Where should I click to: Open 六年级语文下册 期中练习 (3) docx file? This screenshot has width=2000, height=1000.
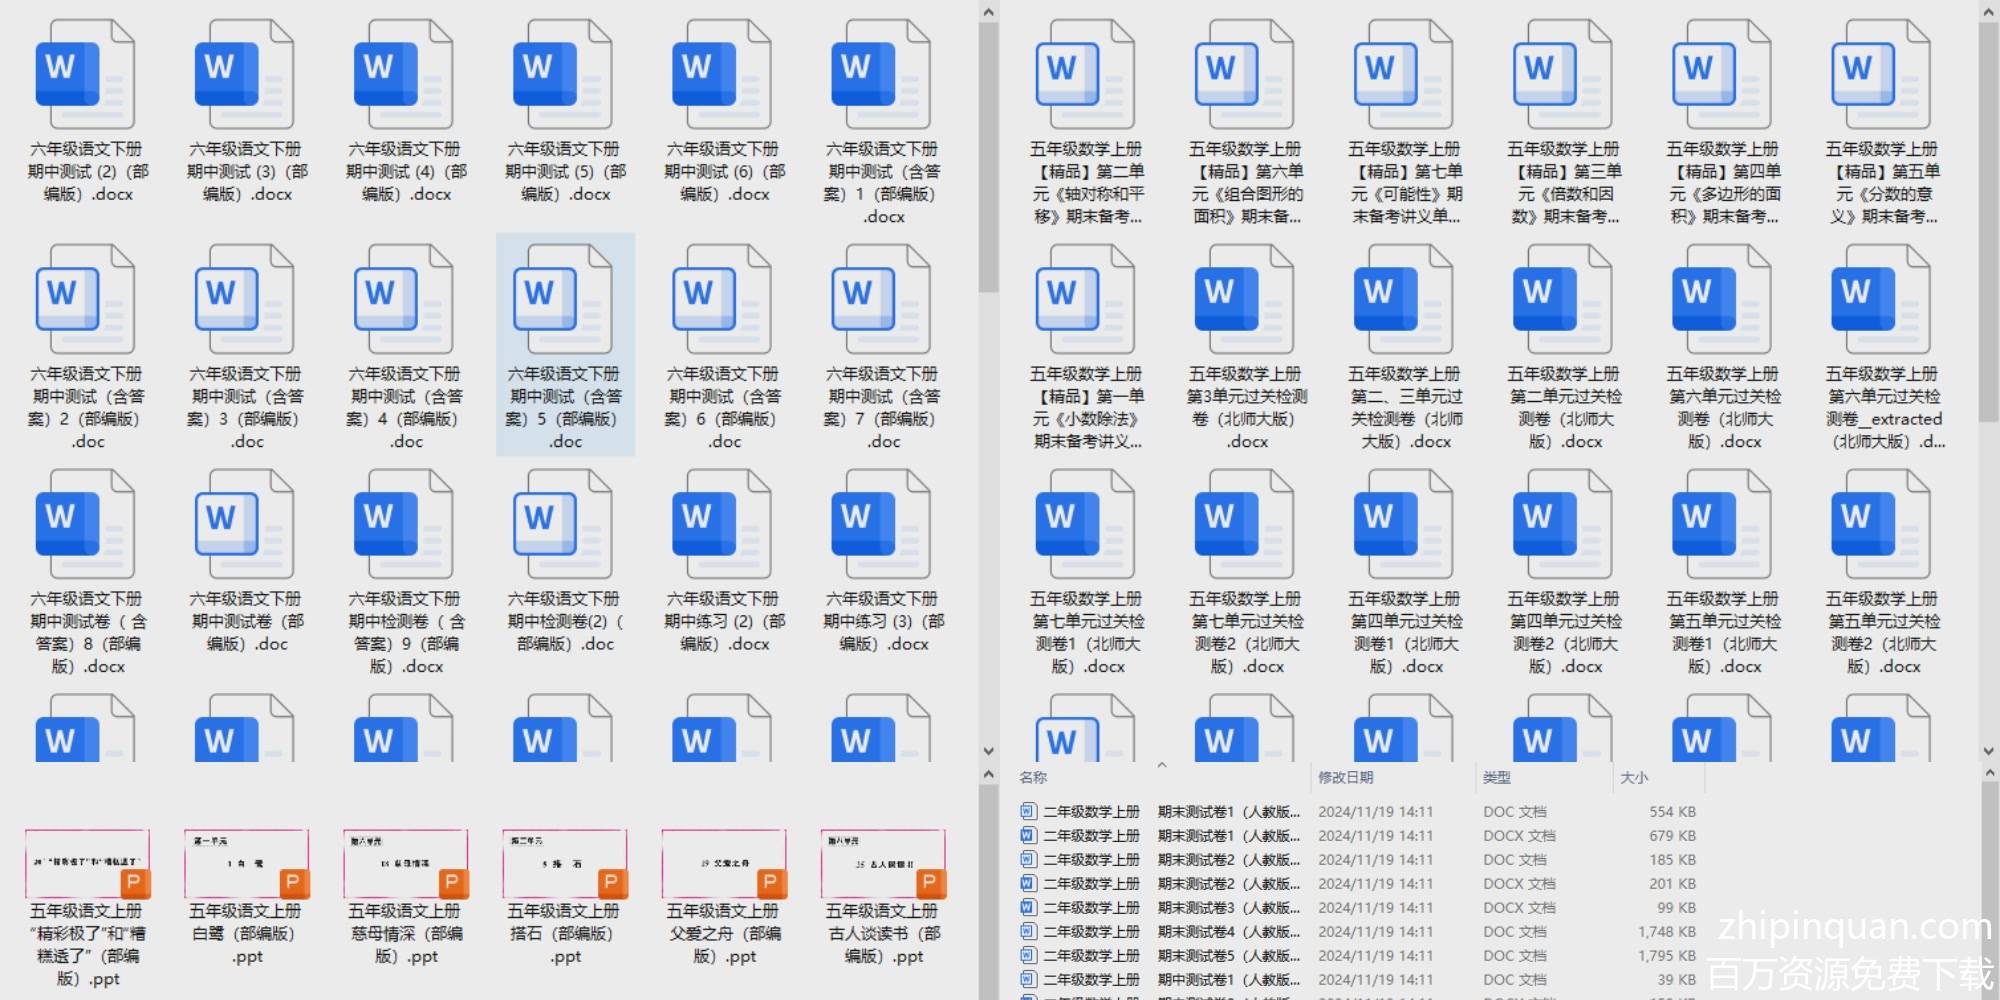pos(882,525)
